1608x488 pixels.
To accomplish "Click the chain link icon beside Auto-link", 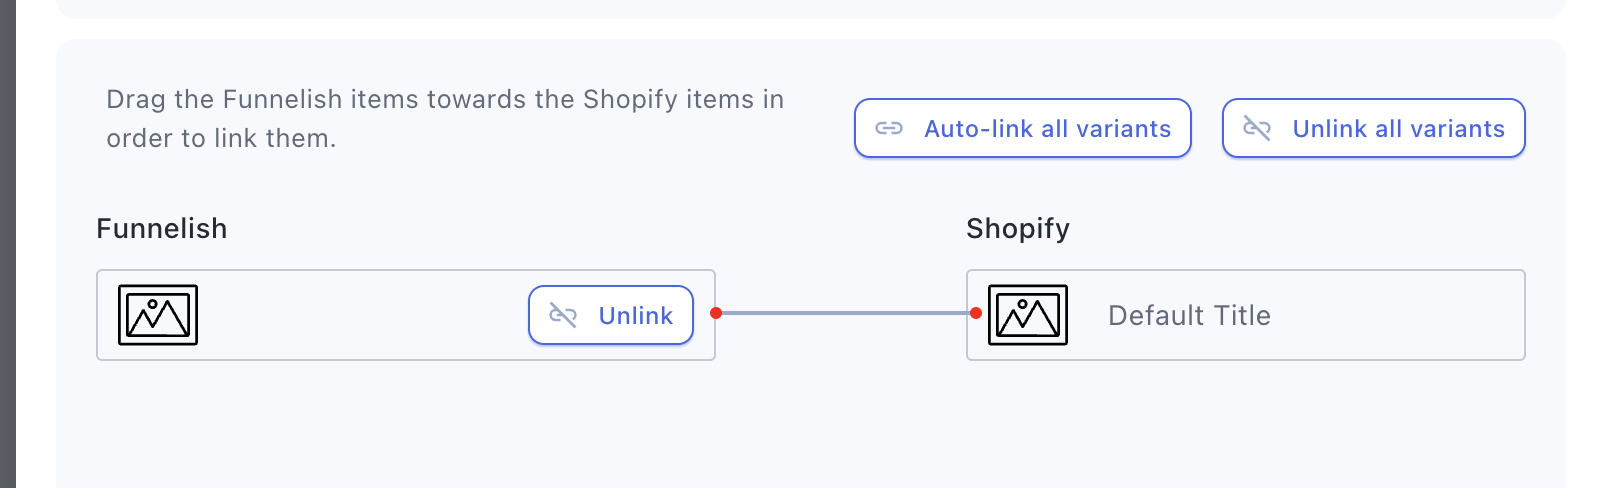I will coord(889,129).
